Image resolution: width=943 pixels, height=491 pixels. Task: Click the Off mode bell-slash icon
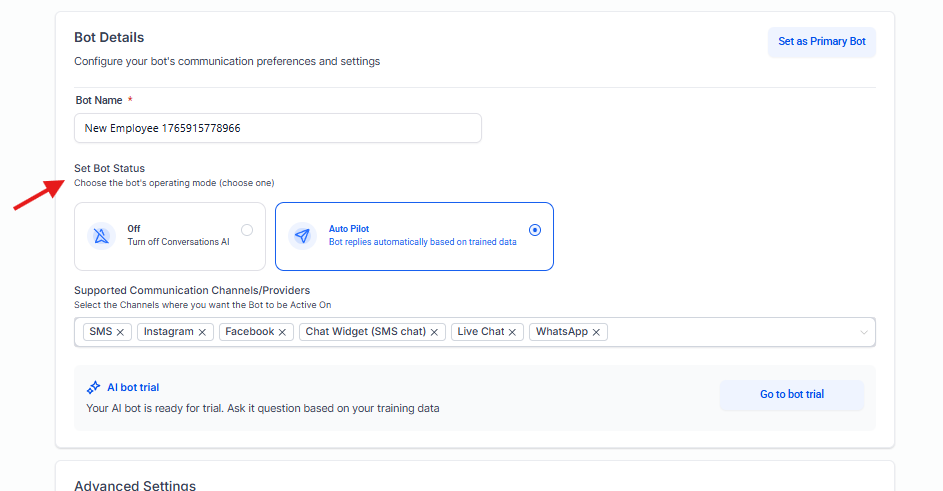(x=103, y=236)
